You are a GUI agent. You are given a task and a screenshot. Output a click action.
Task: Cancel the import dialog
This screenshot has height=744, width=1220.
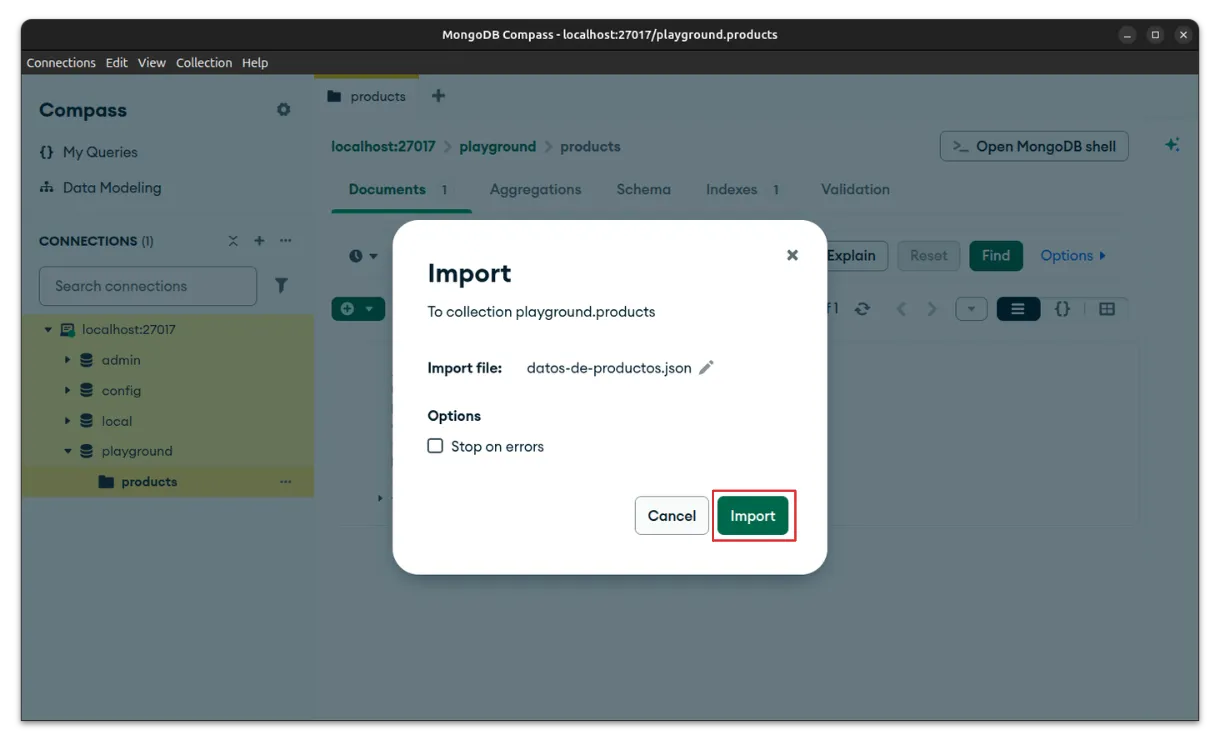[x=671, y=516]
